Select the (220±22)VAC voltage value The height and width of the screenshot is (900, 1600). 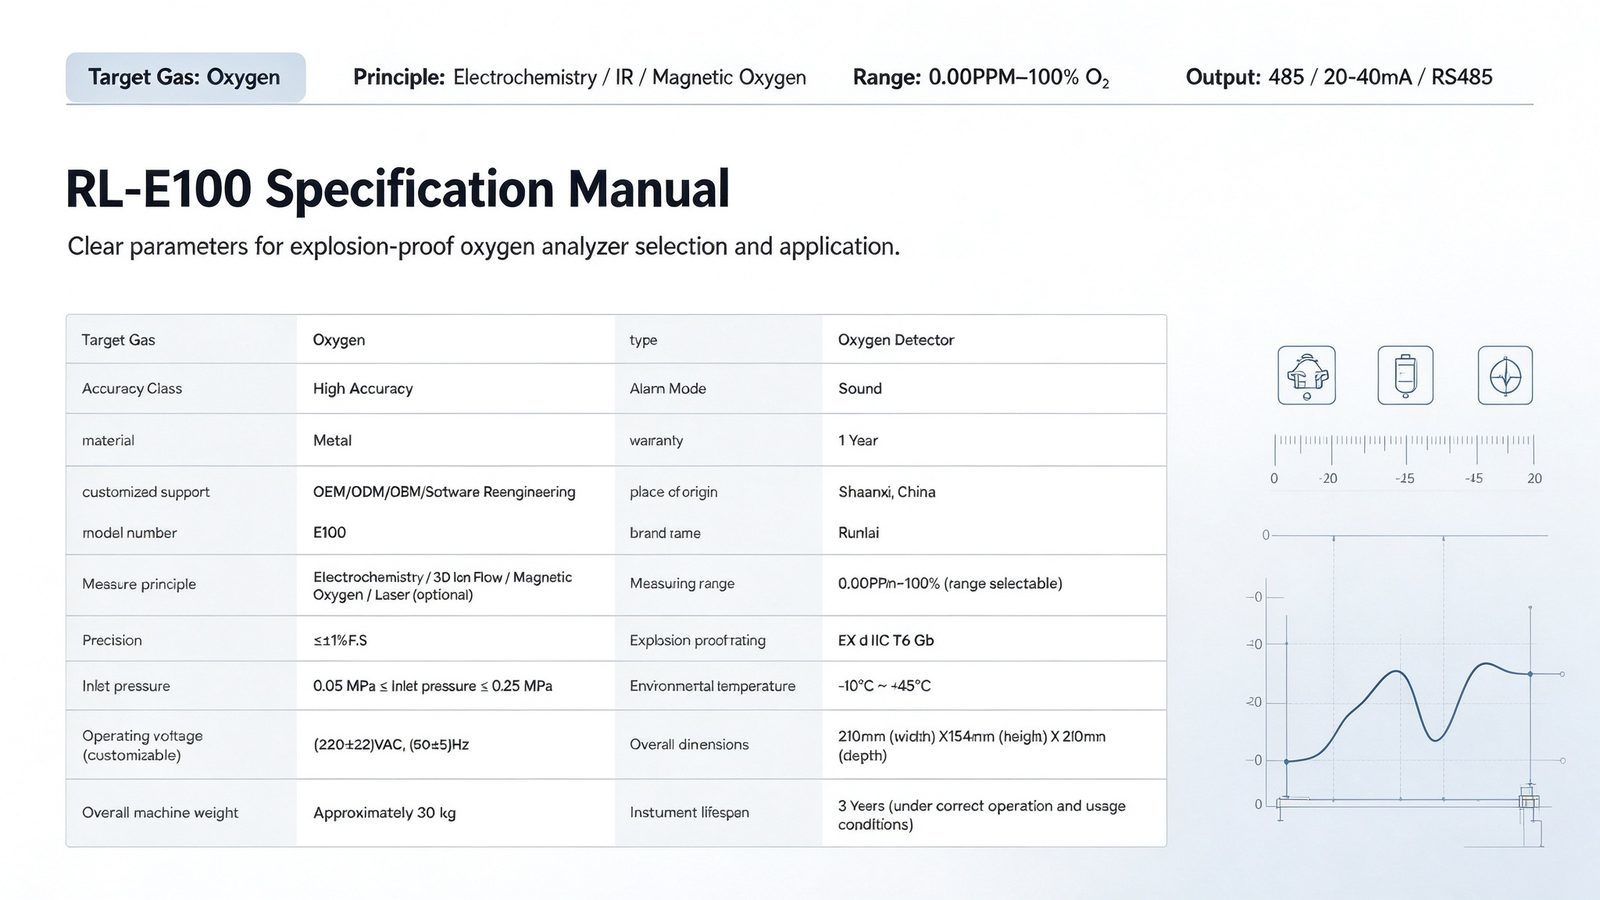point(391,745)
